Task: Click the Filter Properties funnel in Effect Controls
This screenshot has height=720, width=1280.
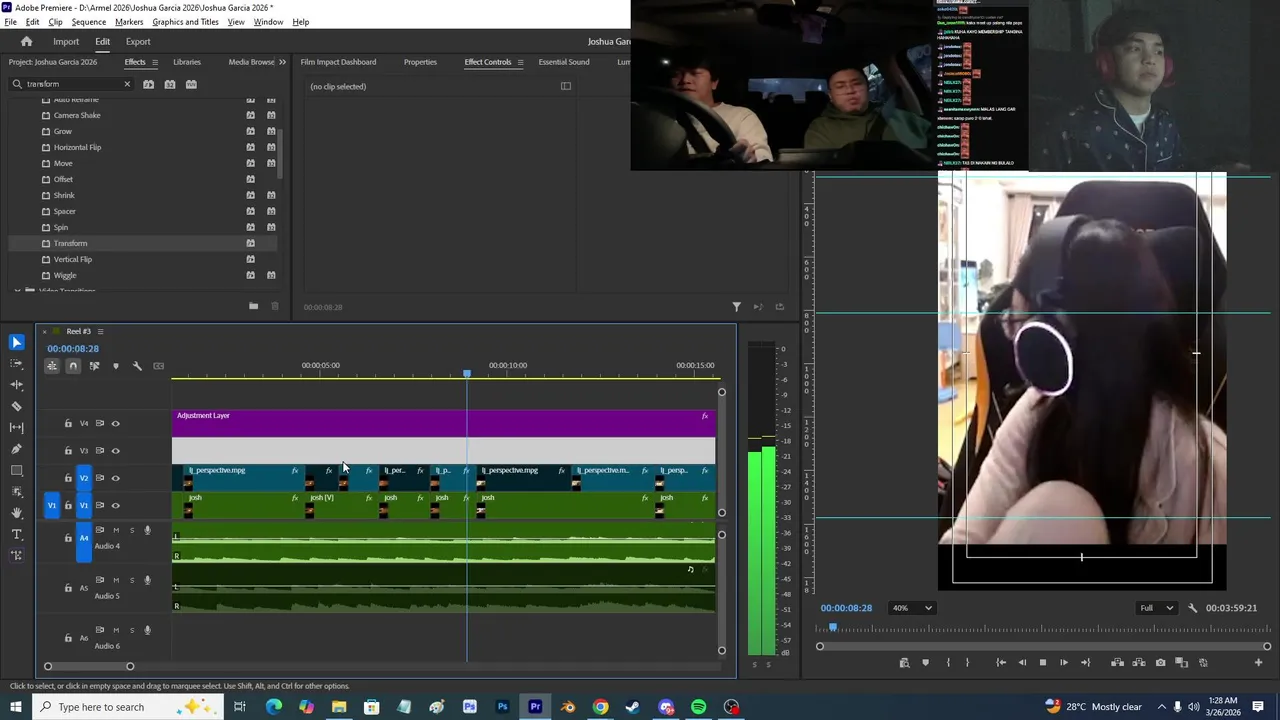Action: tap(736, 307)
